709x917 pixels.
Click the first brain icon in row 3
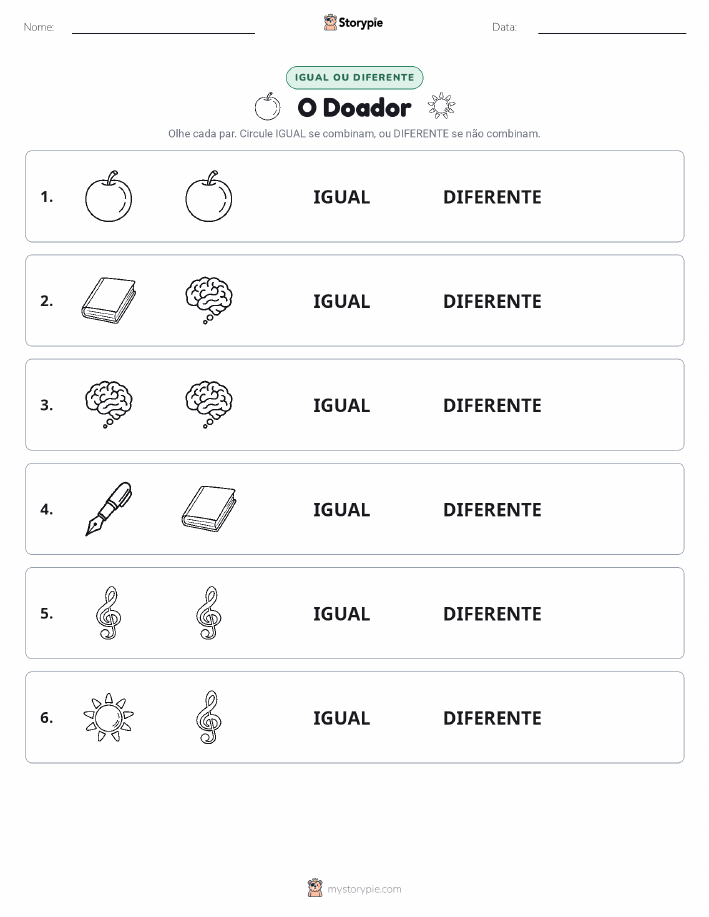(x=108, y=405)
